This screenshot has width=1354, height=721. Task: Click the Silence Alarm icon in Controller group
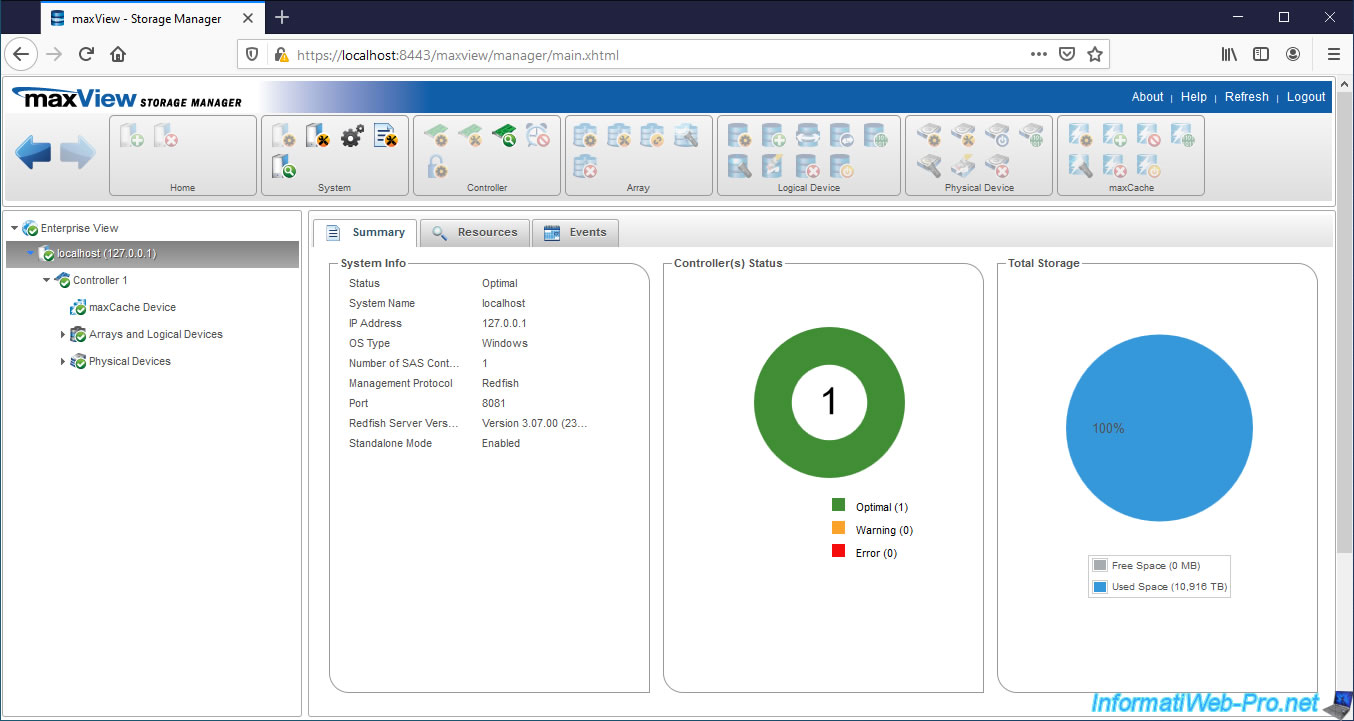point(537,135)
